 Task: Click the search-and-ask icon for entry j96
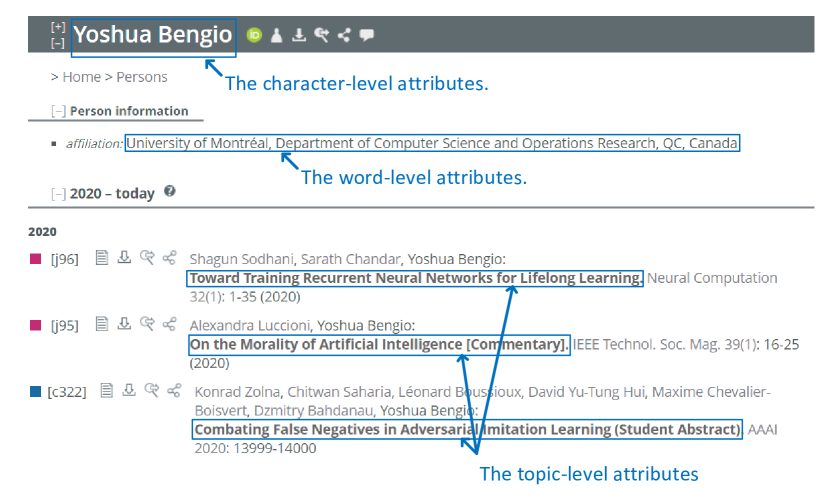point(147,258)
